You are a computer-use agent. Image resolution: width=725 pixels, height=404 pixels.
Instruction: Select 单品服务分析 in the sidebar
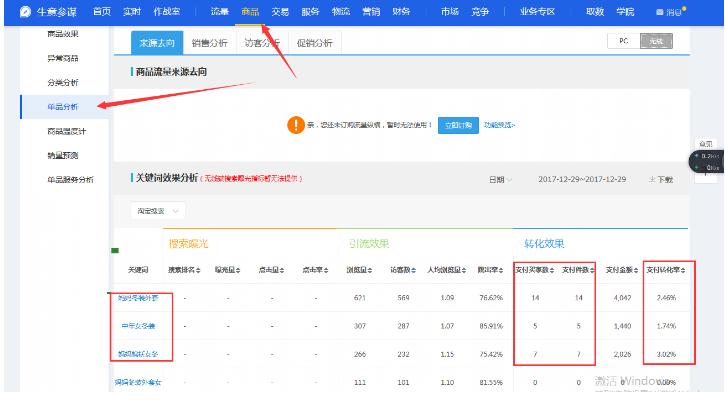[x=70, y=180]
